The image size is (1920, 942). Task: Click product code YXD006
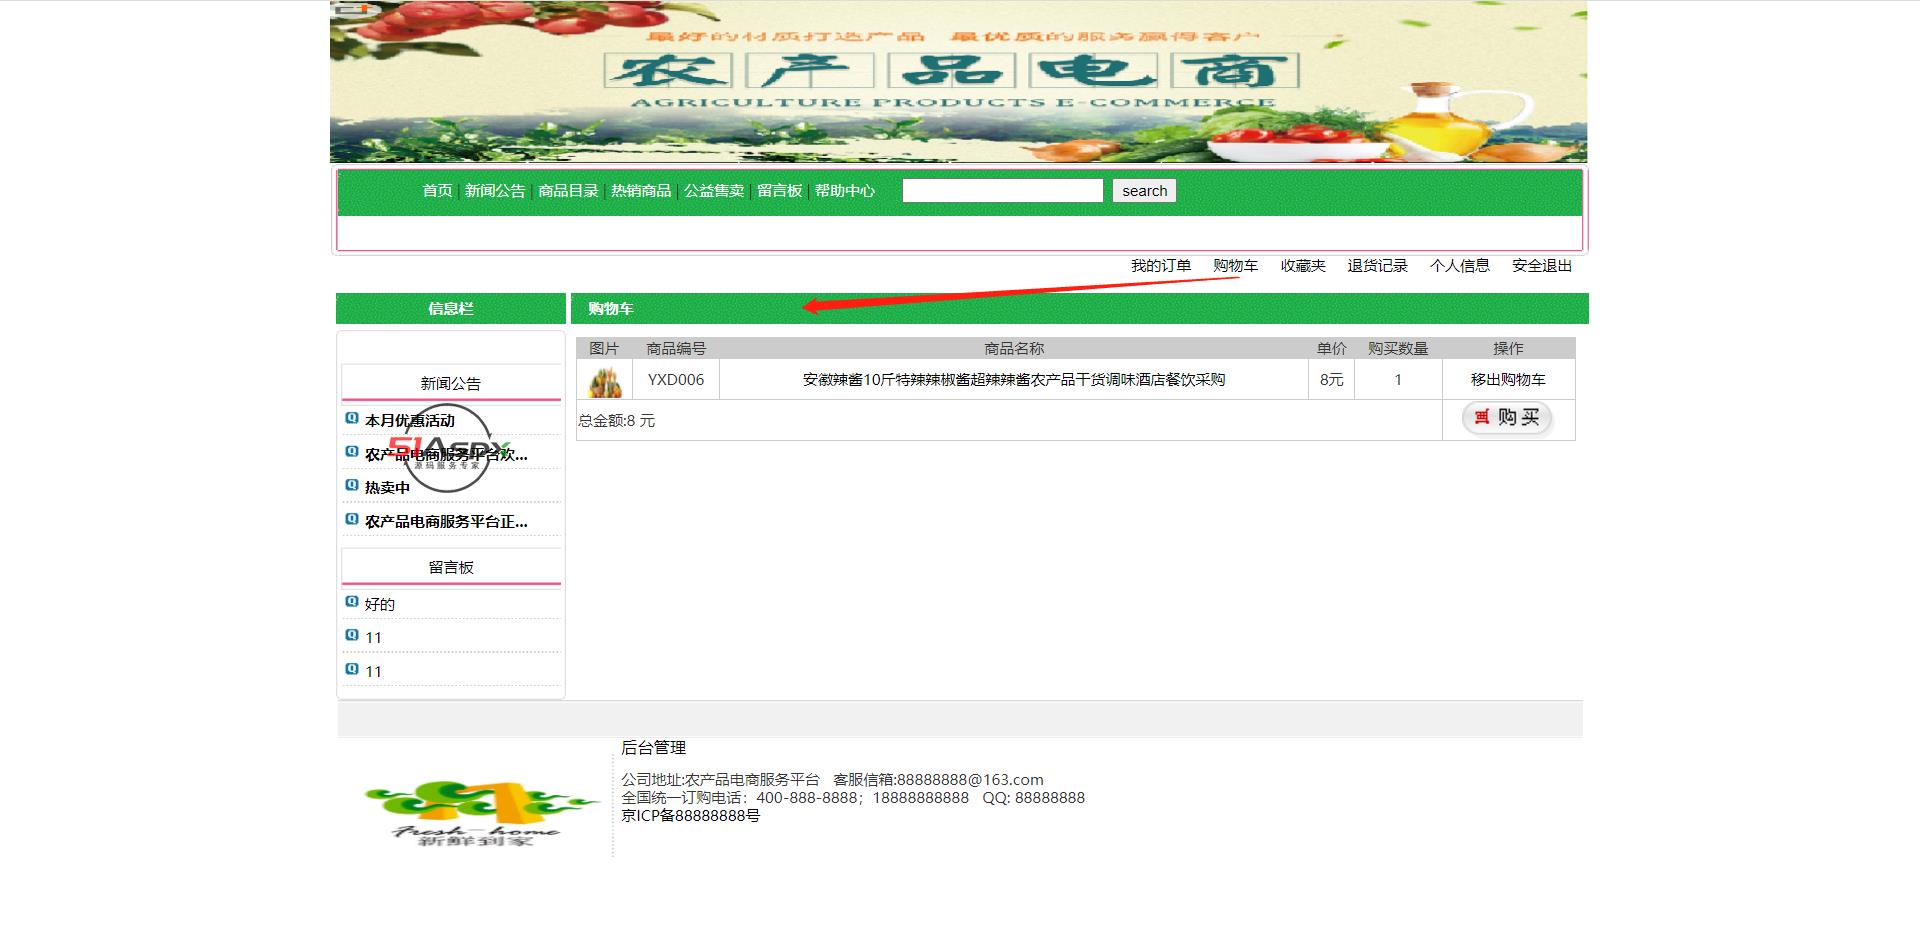[676, 380]
